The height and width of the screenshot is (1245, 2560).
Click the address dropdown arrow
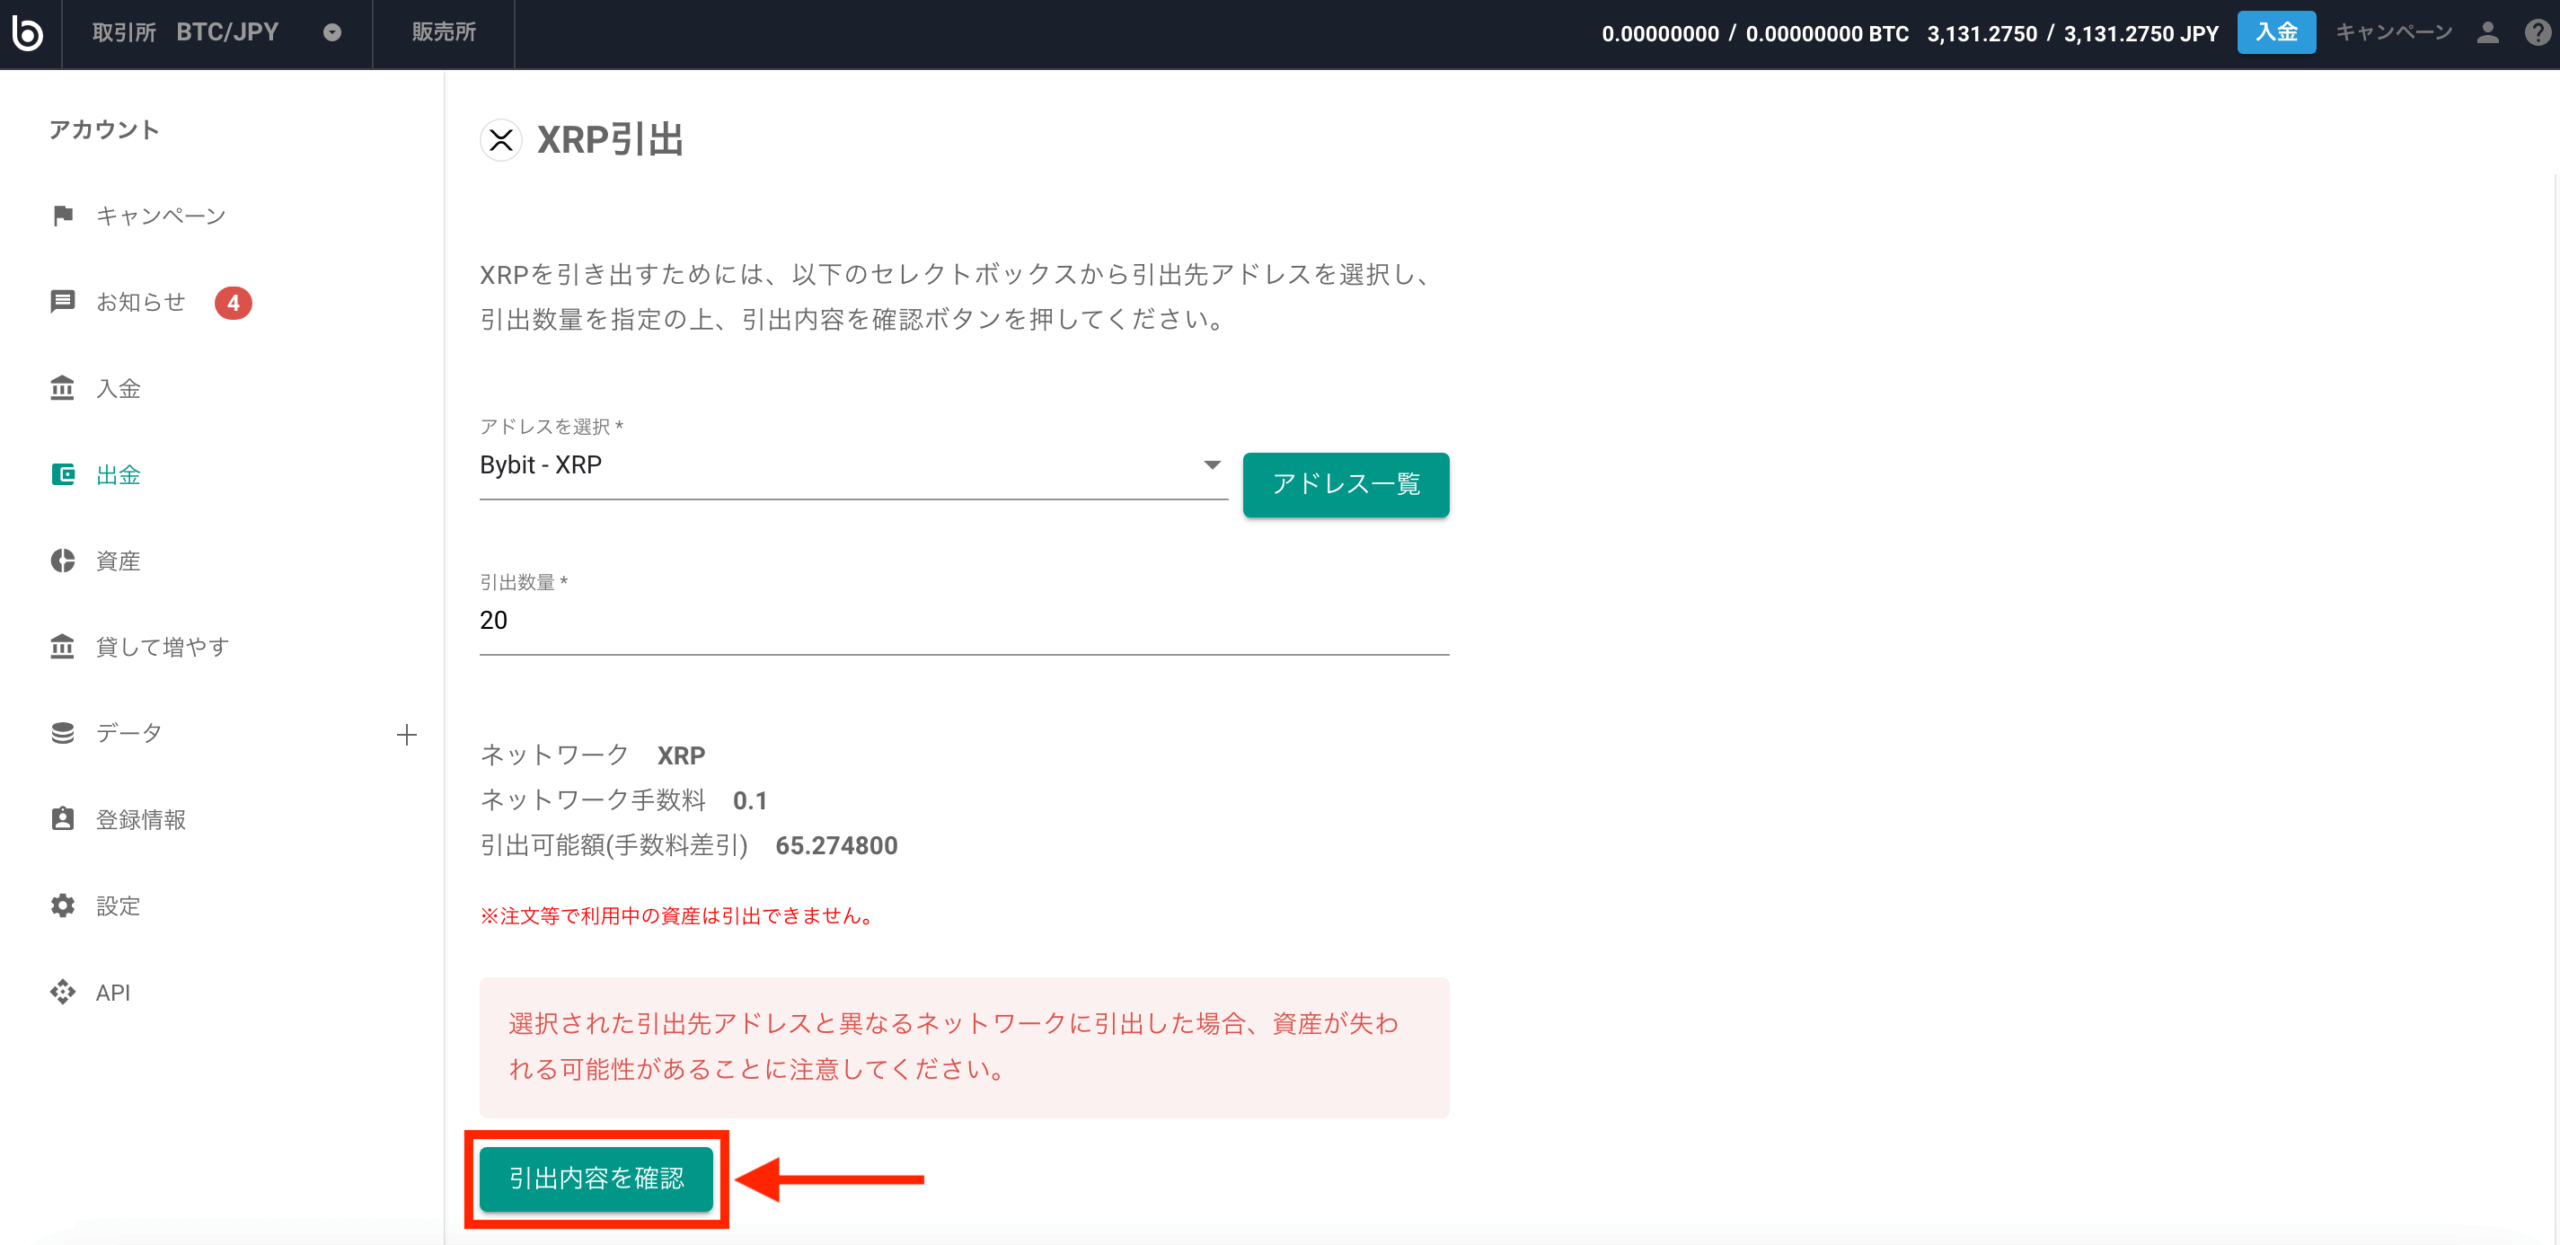(1212, 465)
